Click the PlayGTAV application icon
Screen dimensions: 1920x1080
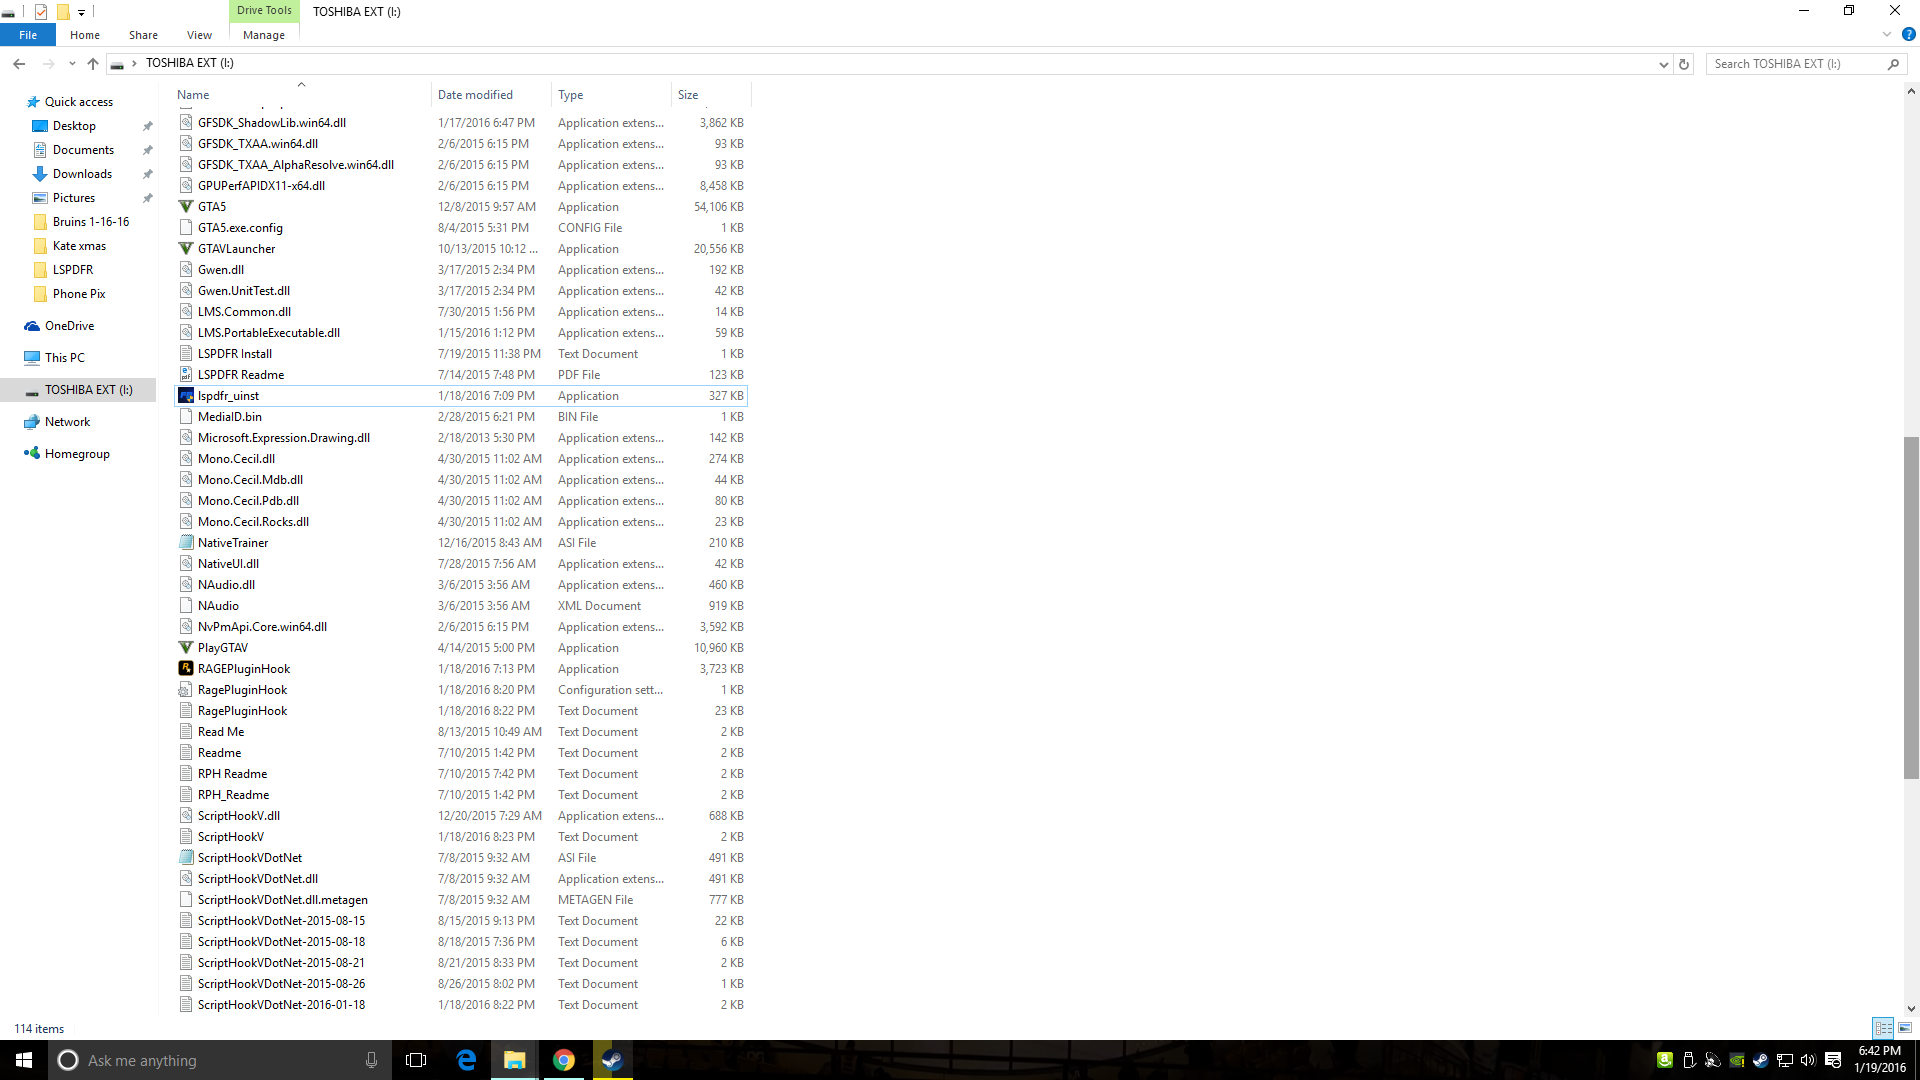tap(186, 648)
